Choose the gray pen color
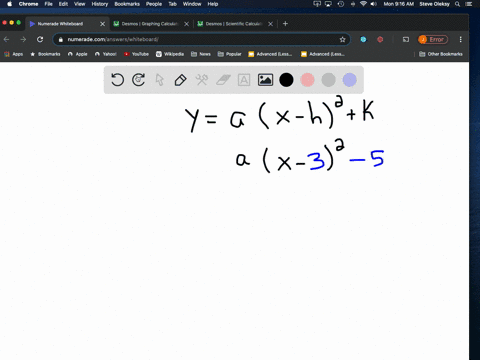Viewport: 480px width, 360px height. [x=328, y=80]
